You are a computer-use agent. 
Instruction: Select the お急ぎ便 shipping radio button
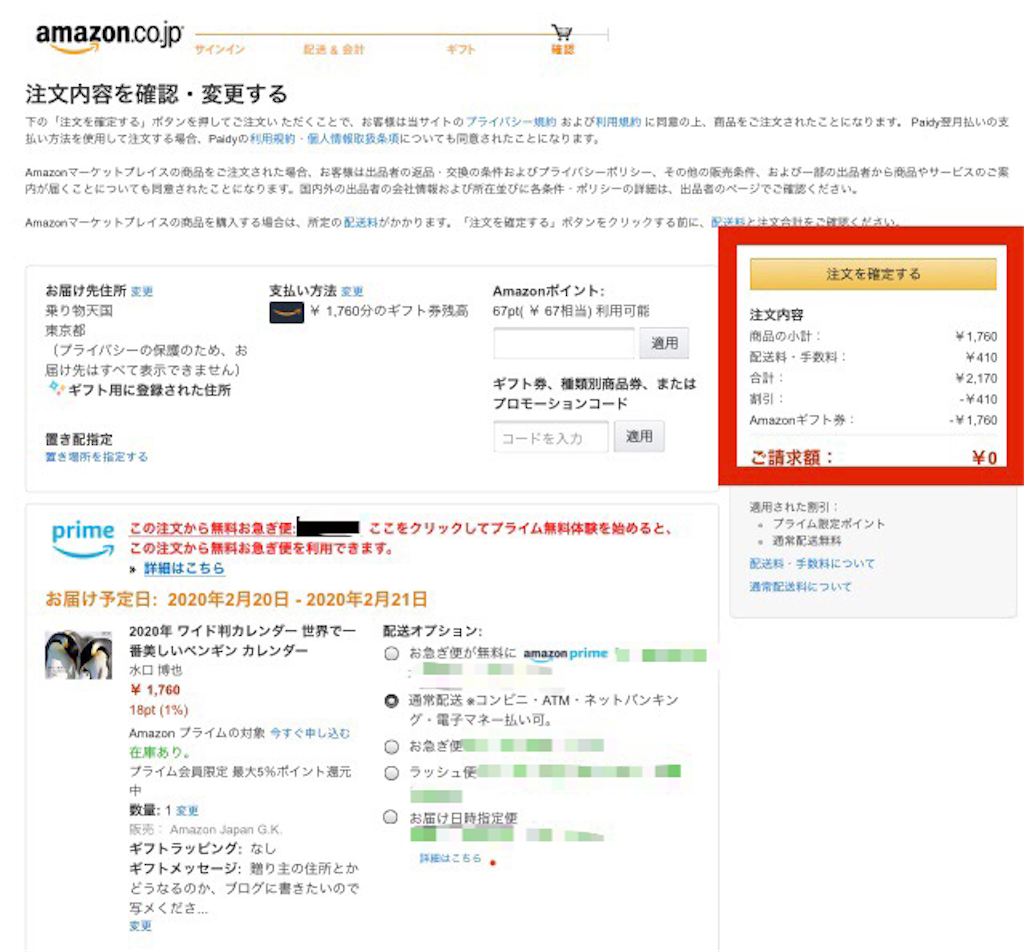point(391,746)
